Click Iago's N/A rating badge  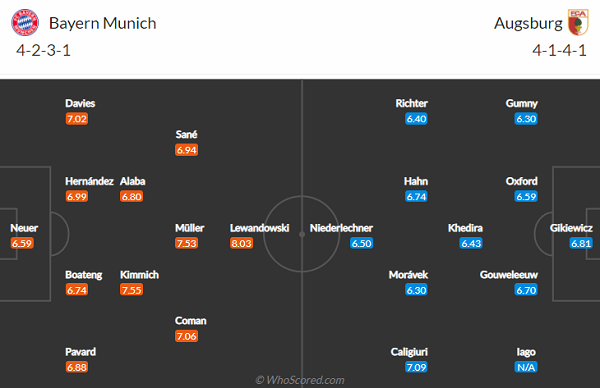tap(526, 367)
